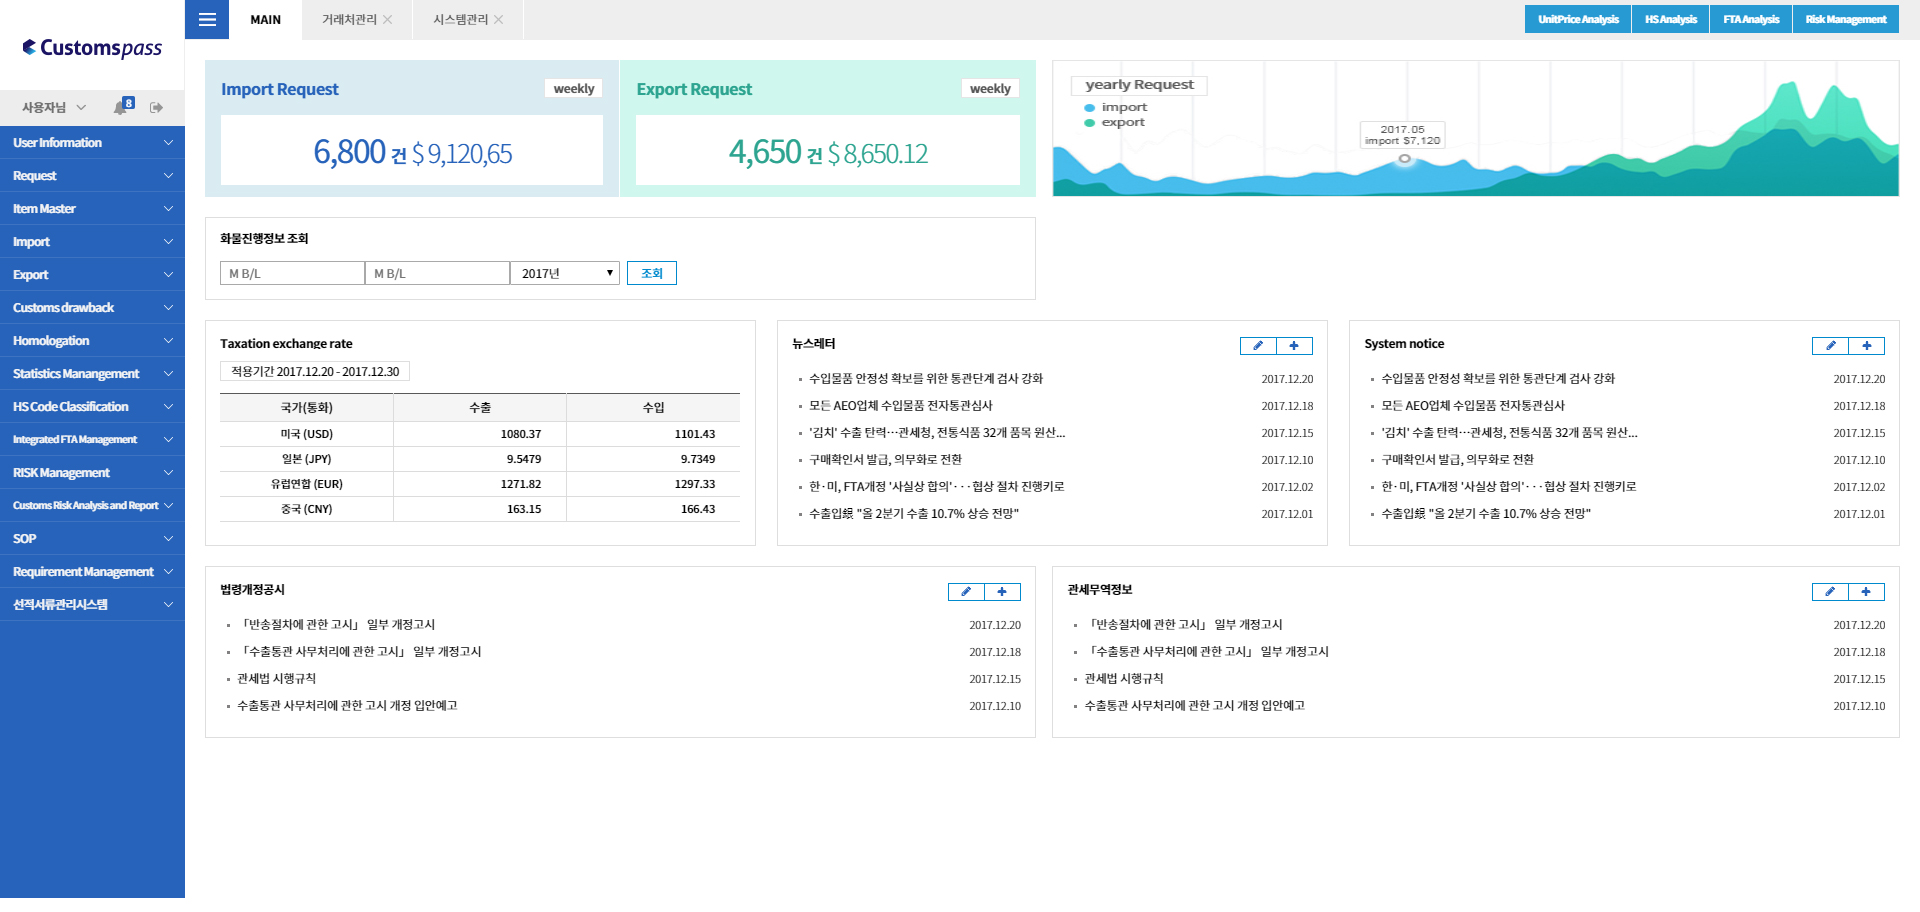This screenshot has width=1920, height=912.
Task: Open 법령개정공시 item 관세법 시행규칙
Action: coord(277,679)
